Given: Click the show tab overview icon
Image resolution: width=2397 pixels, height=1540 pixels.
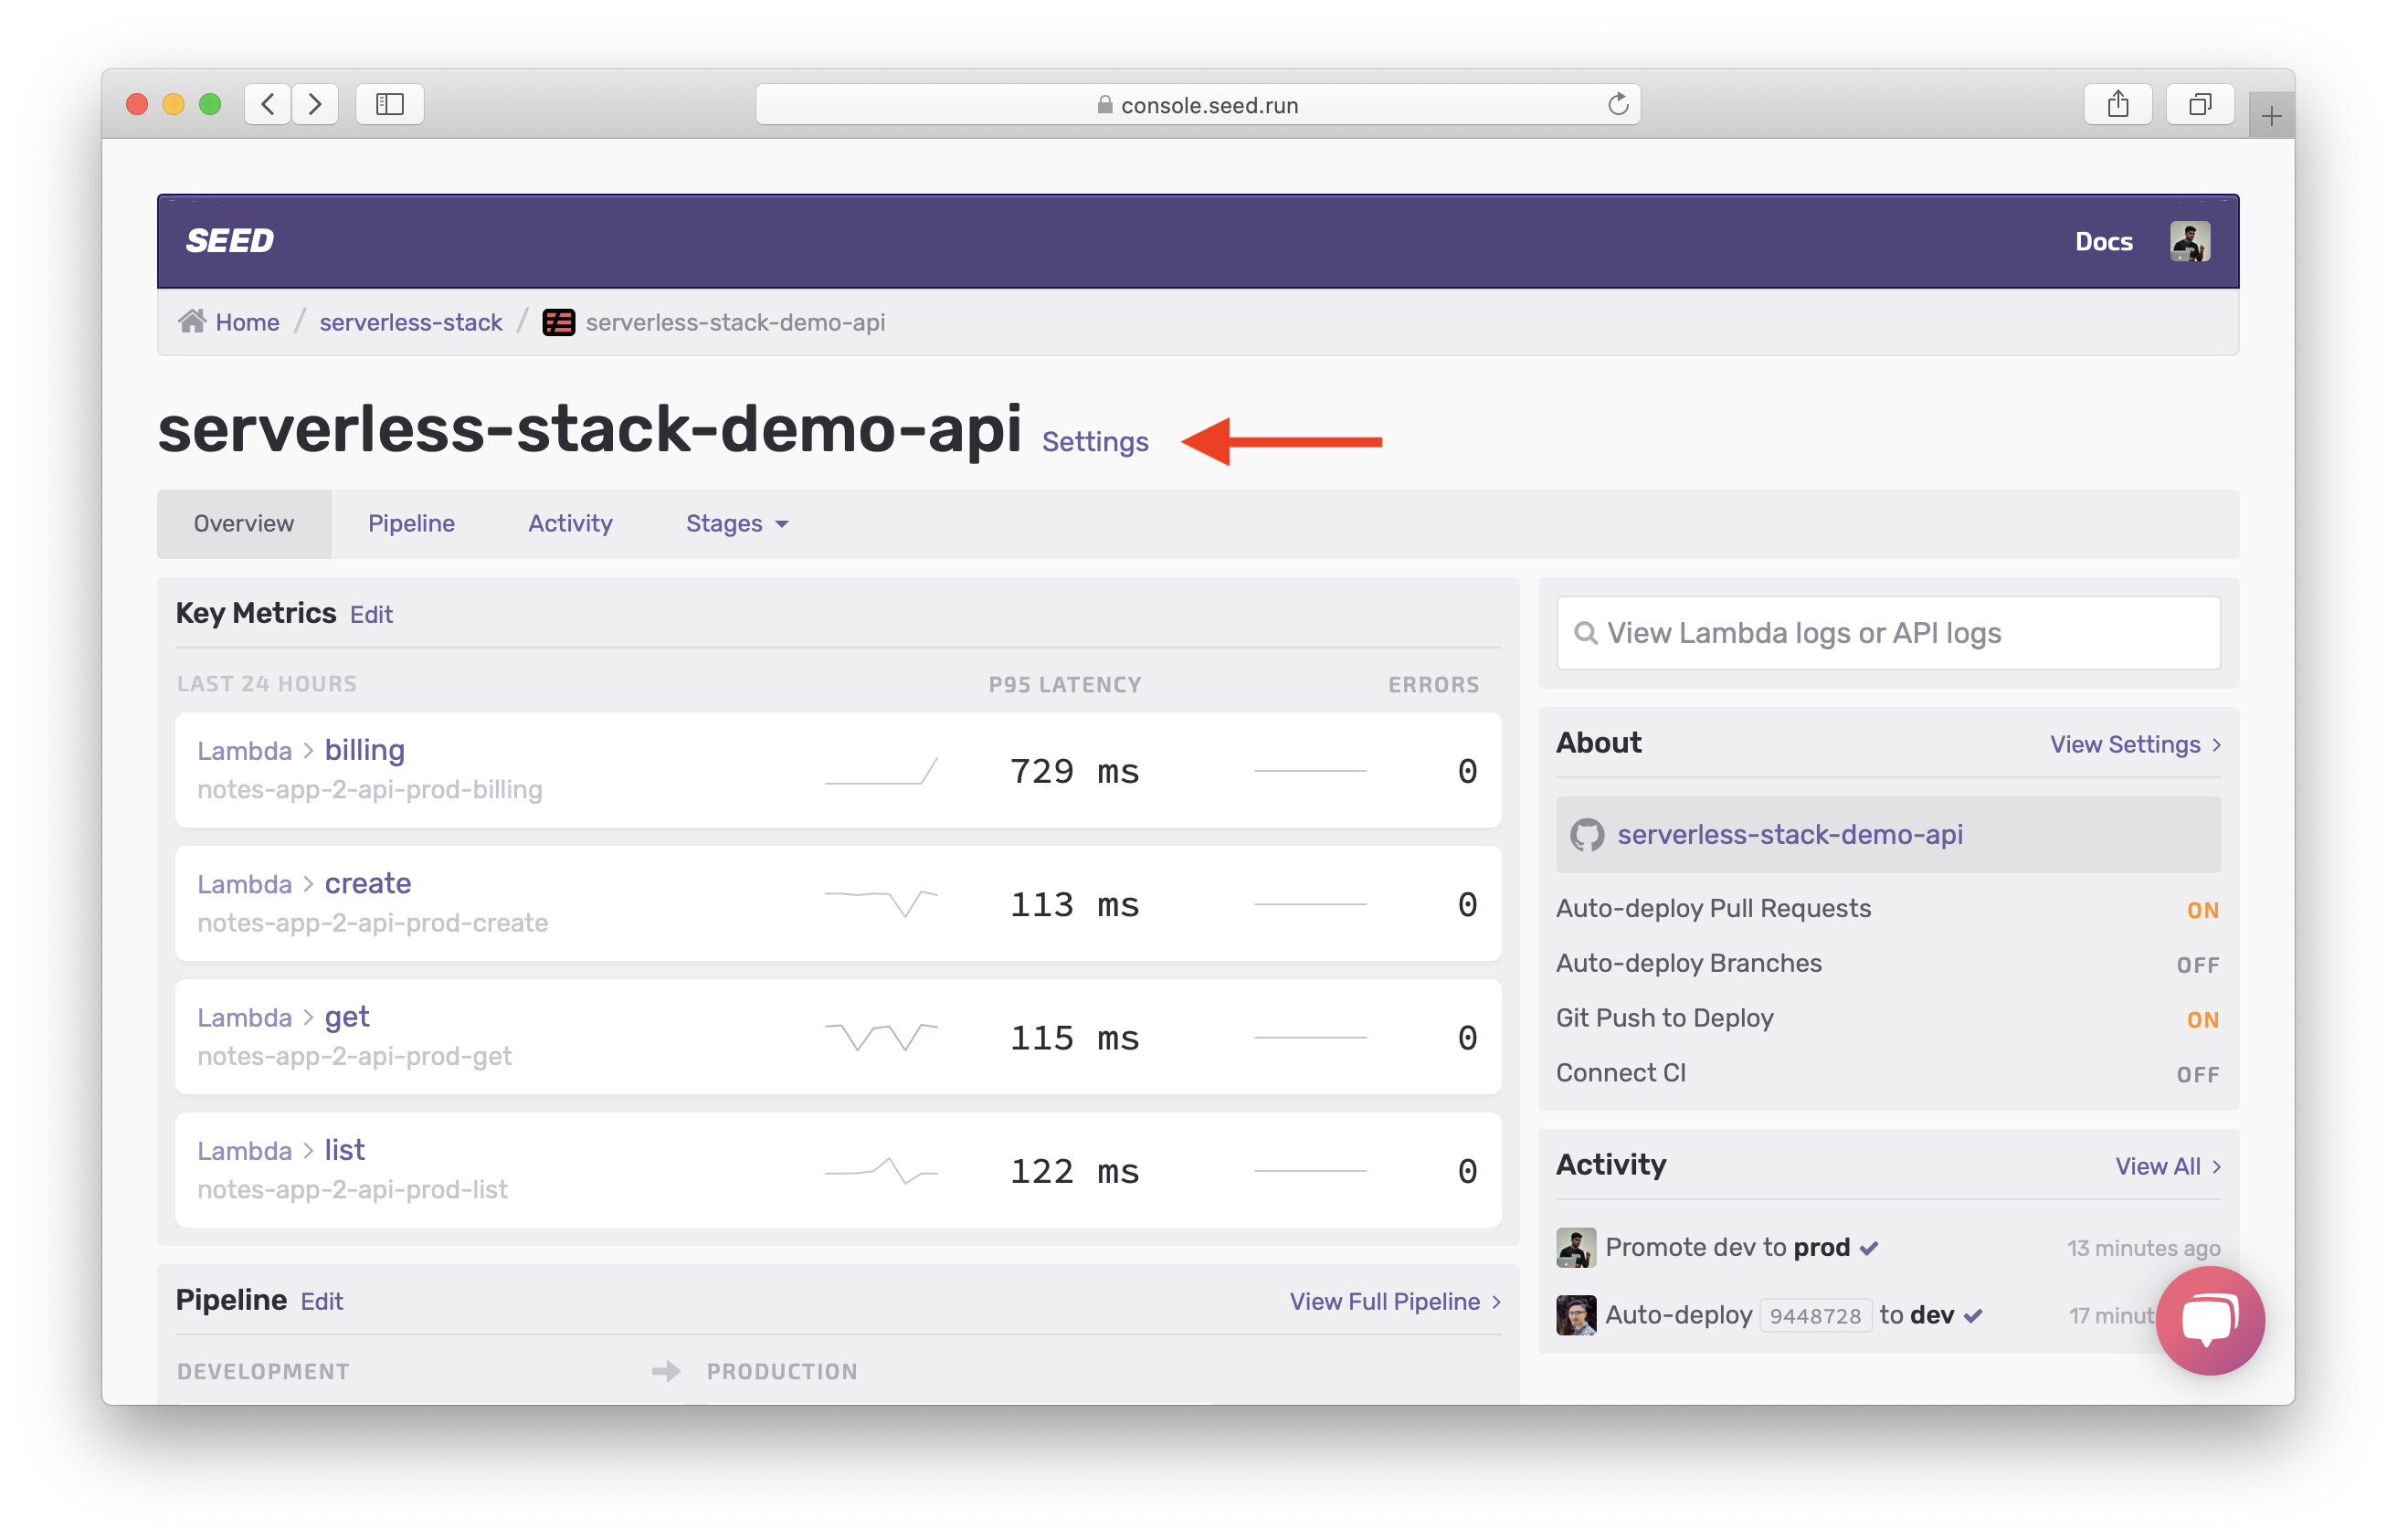Looking at the screenshot, I should click(2199, 104).
